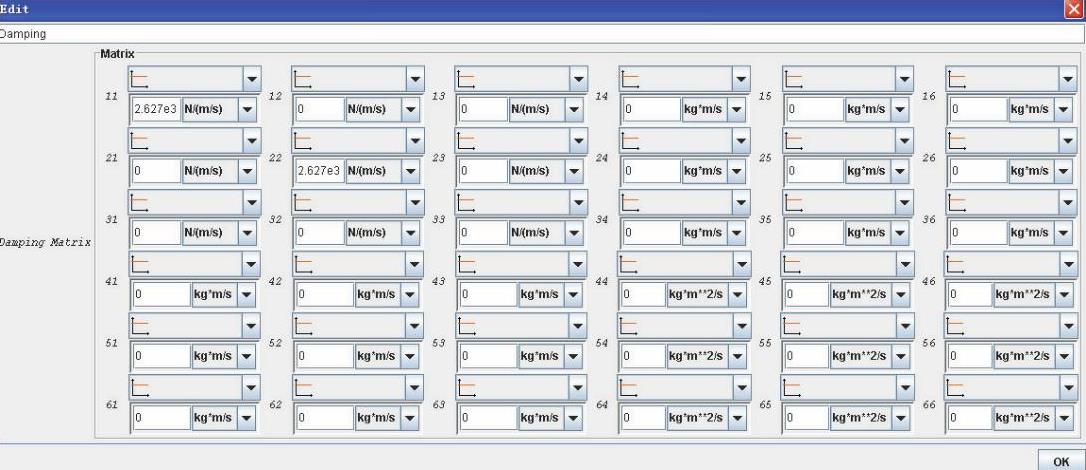
Task: Click the curve-type icon for matrix cell 61
Action: pos(141,387)
